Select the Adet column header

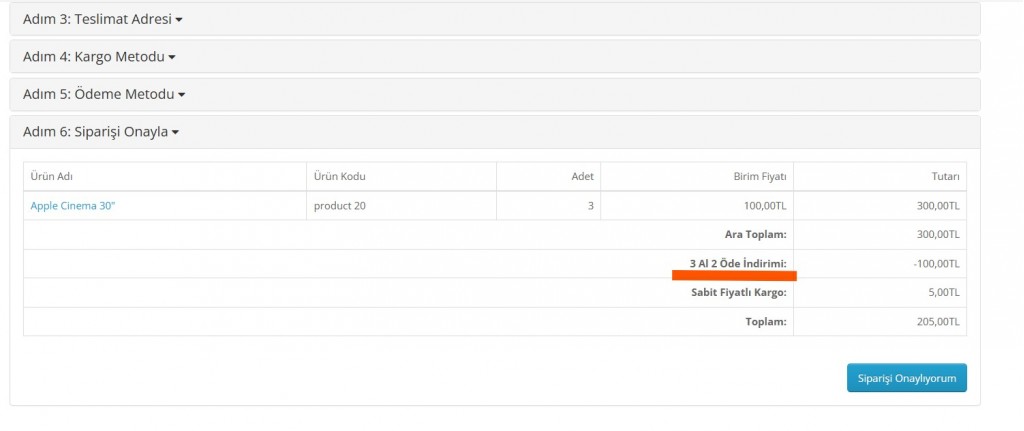(582, 177)
